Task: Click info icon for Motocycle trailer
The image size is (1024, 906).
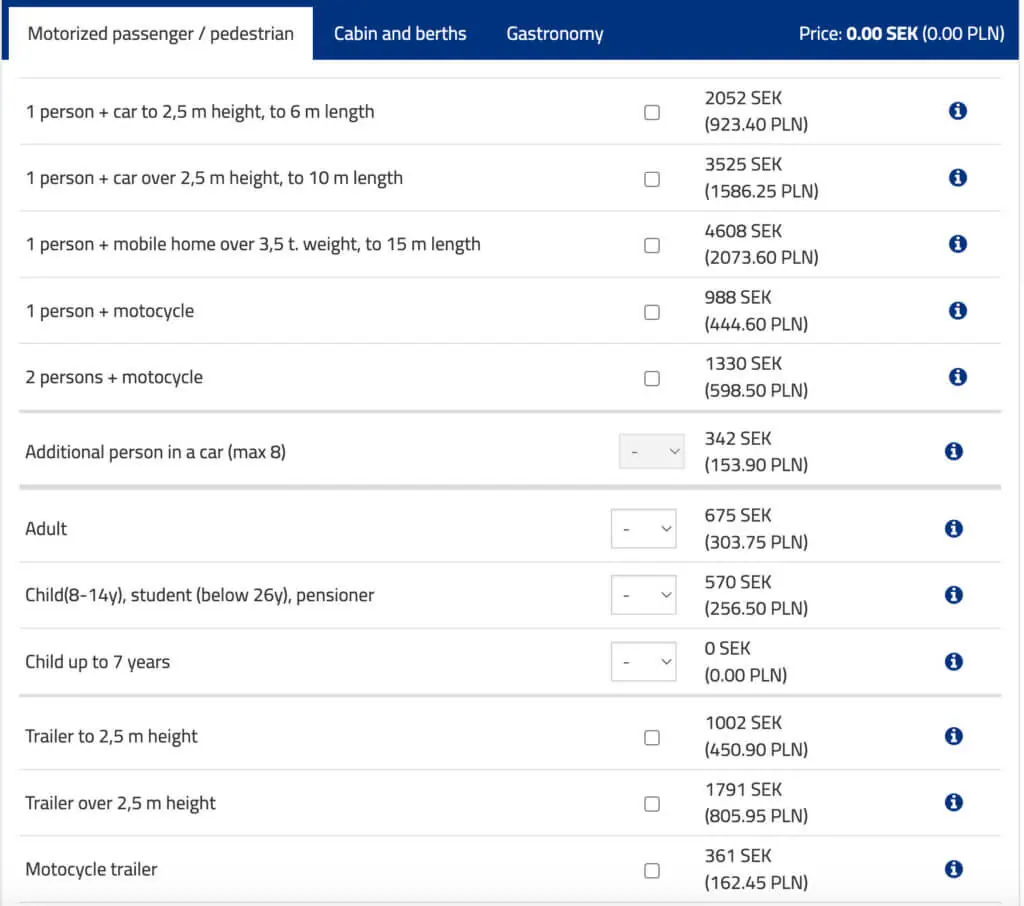Action: click(x=953, y=869)
